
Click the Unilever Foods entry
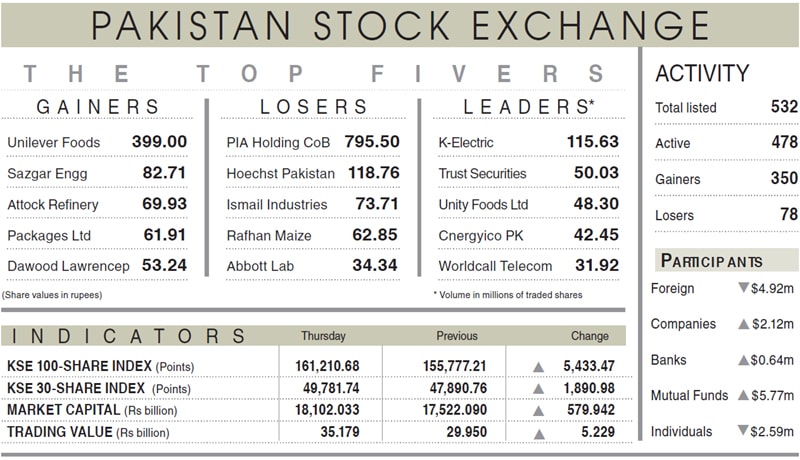54,143
